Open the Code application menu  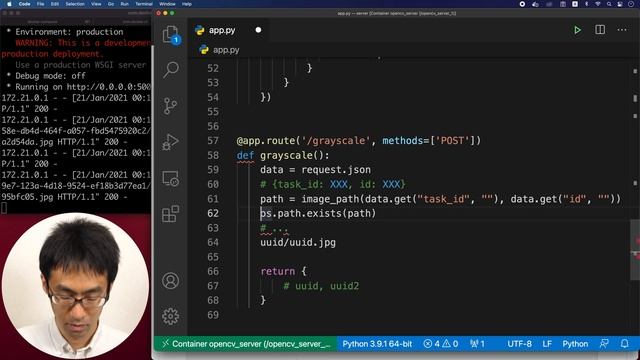[x=24, y=4]
